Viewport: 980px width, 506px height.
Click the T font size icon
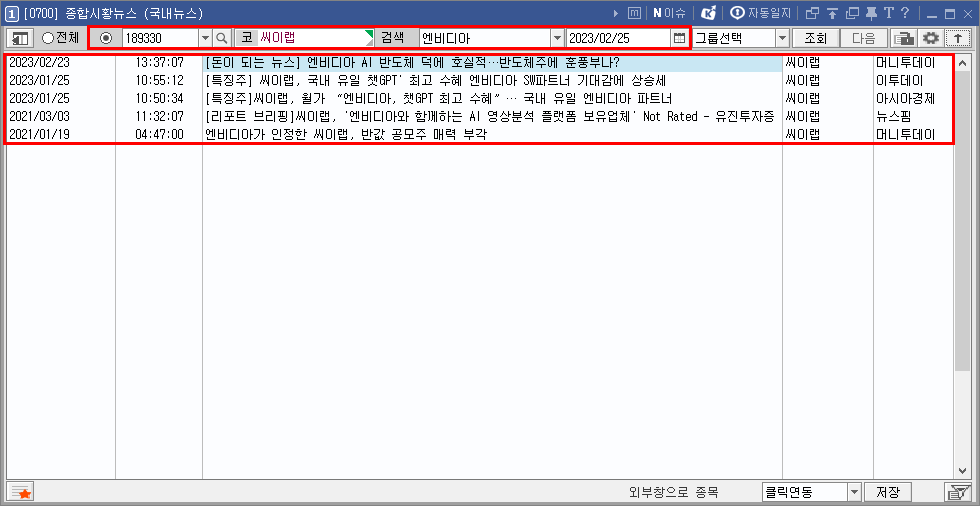pyautogui.click(x=888, y=13)
